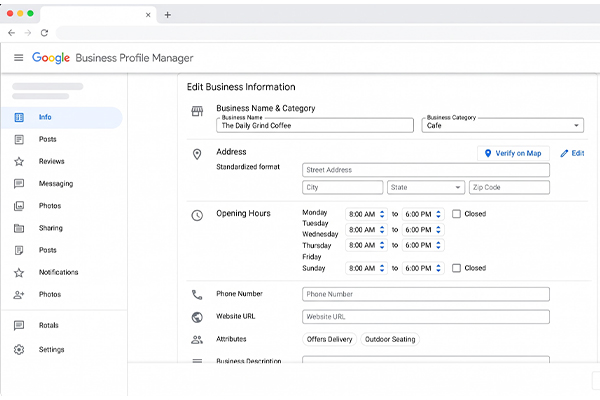The height and width of the screenshot is (400, 600).
Task: Click the Zip Code field
Action: pyautogui.click(x=509, y=188)
